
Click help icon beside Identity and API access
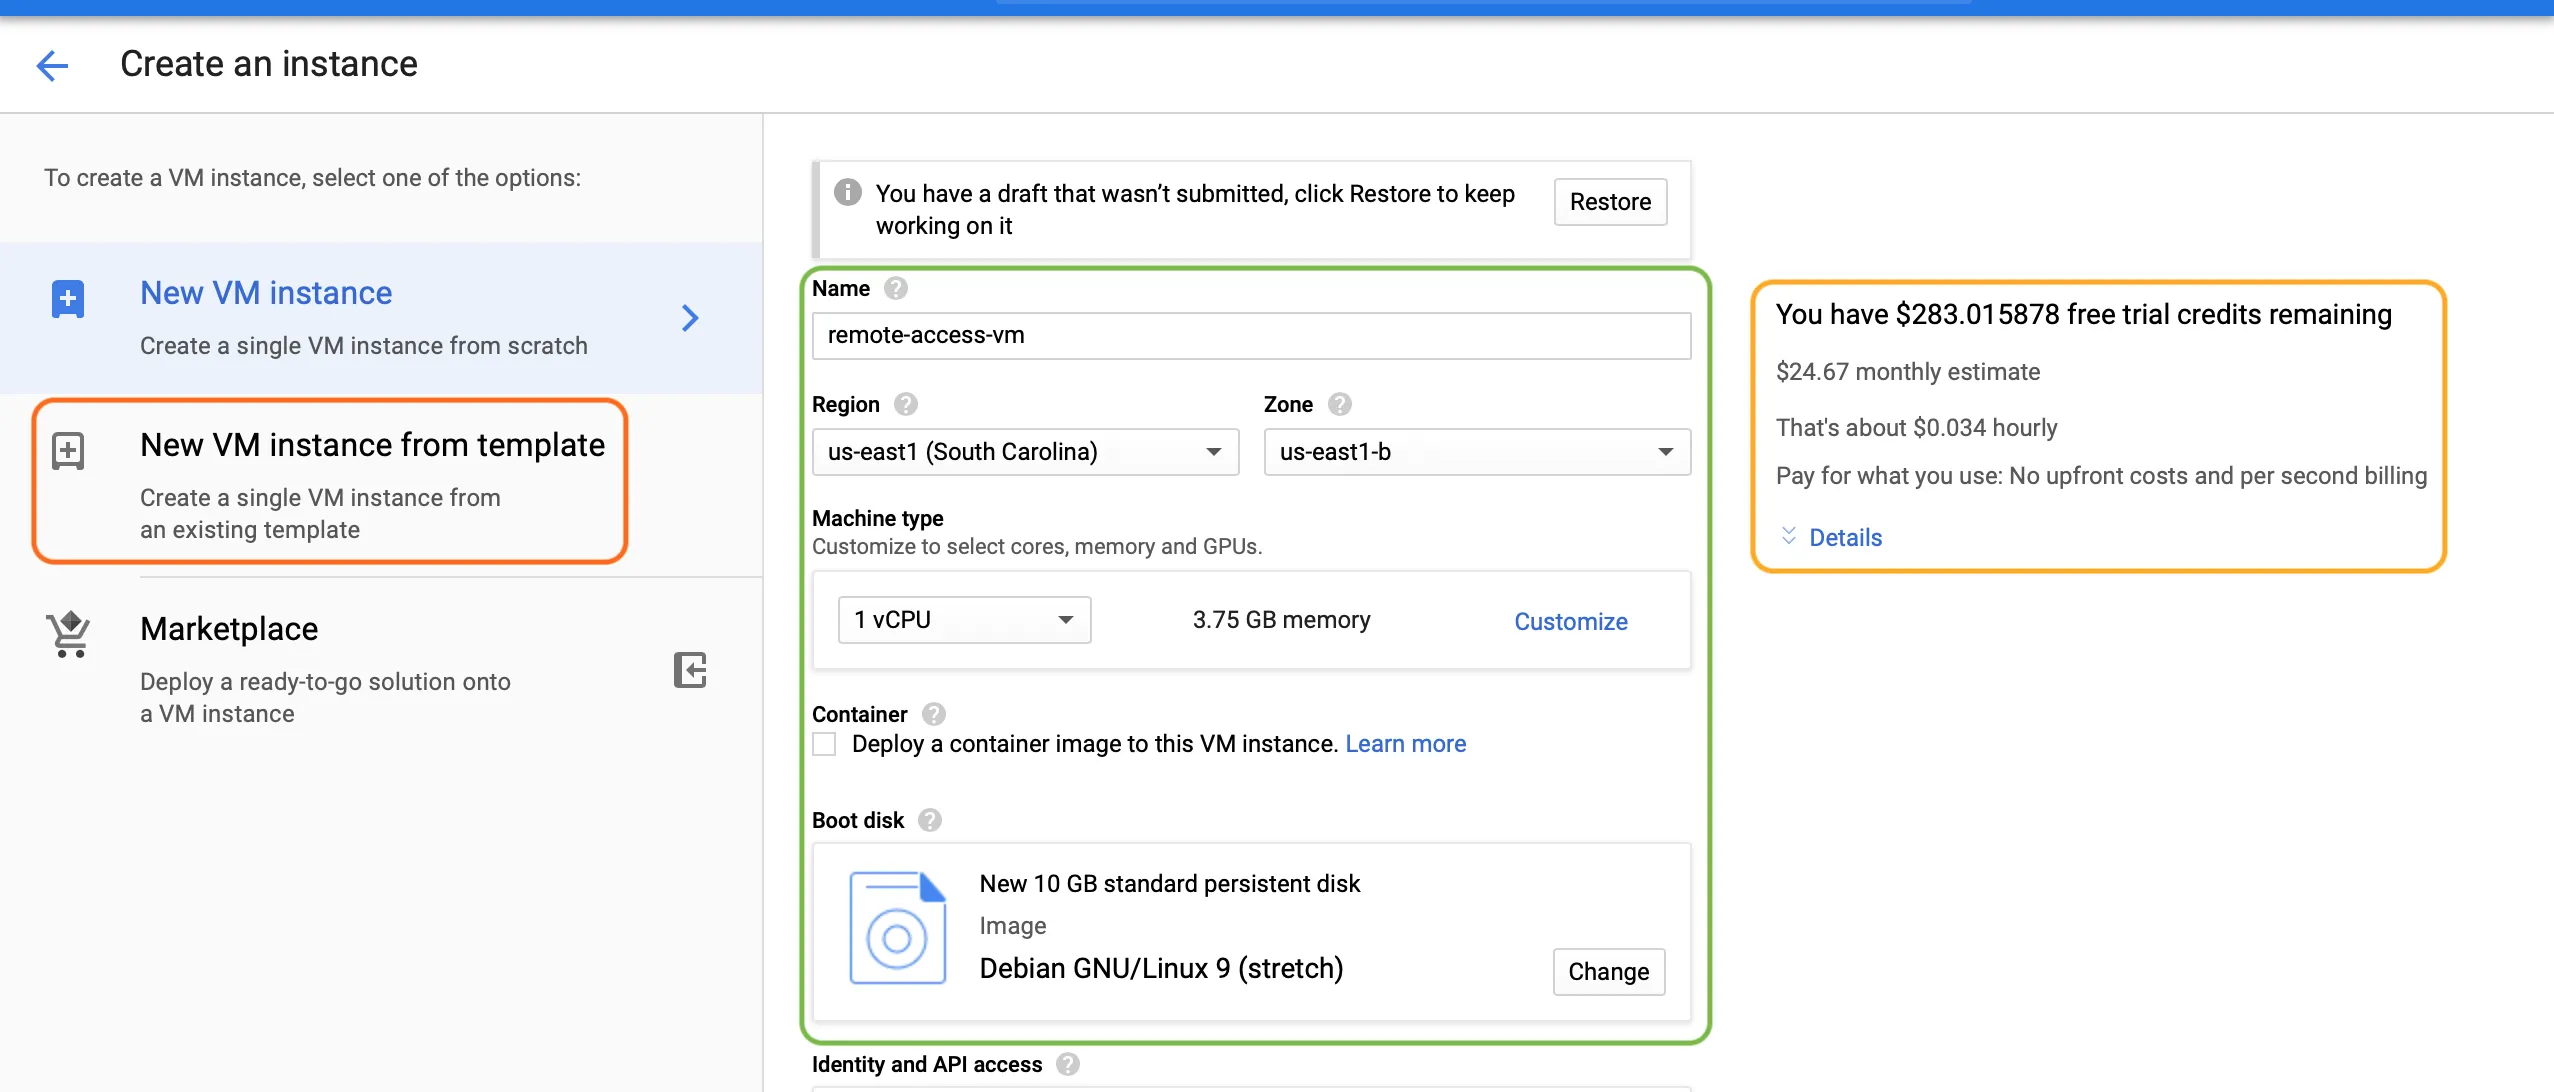coord(1068,1064)
